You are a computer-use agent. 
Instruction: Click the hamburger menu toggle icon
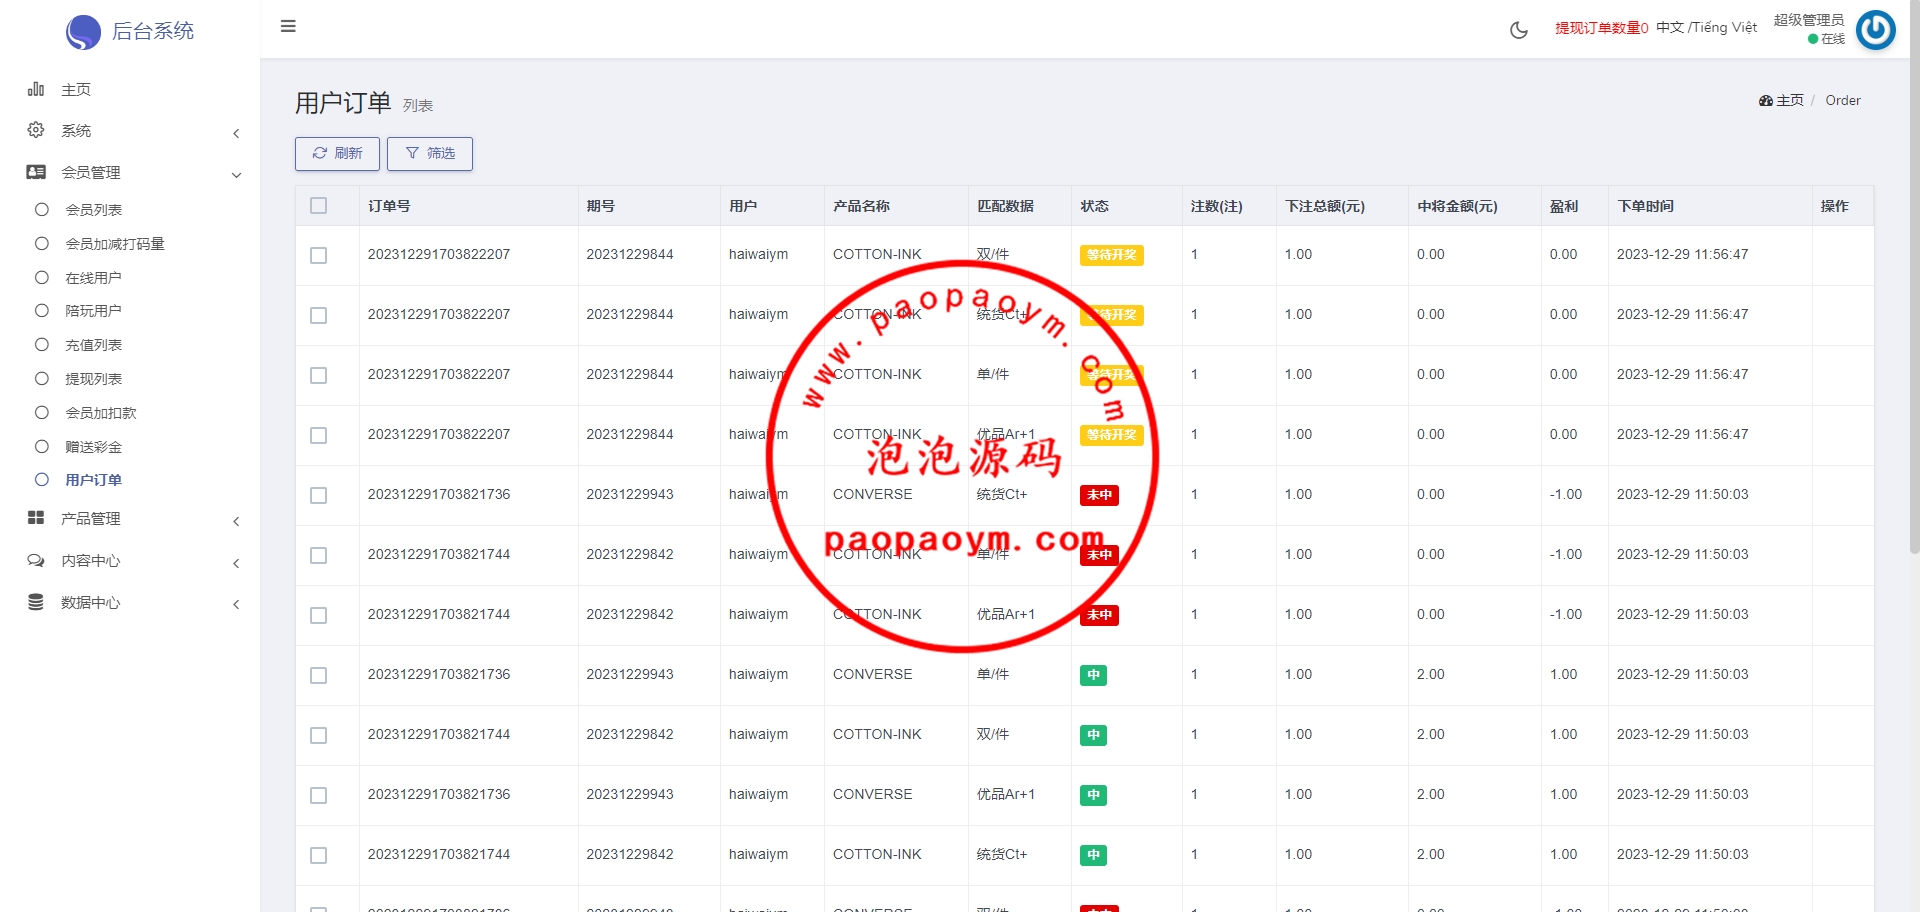pyautogui.click(x=288, y=26)
